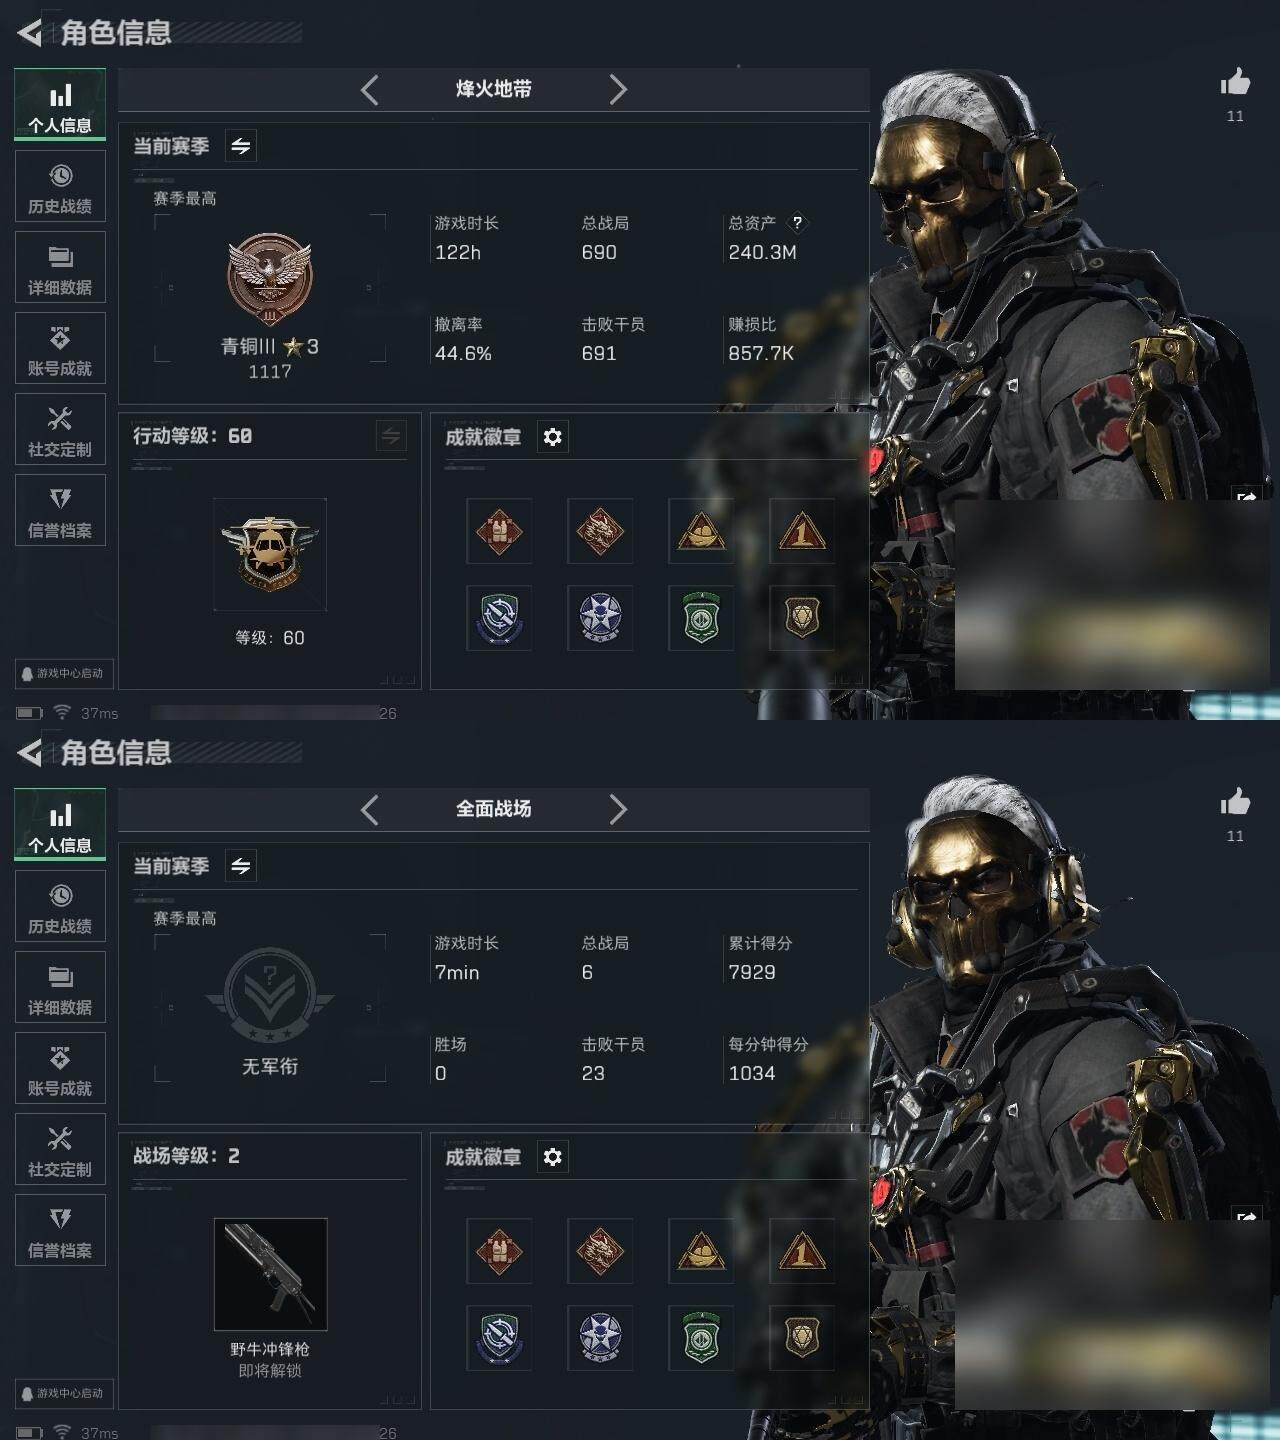Open 历史战绩 in the top sidebar
The height and width of the screenshot is (1440, 1280).
coord(60,186)
